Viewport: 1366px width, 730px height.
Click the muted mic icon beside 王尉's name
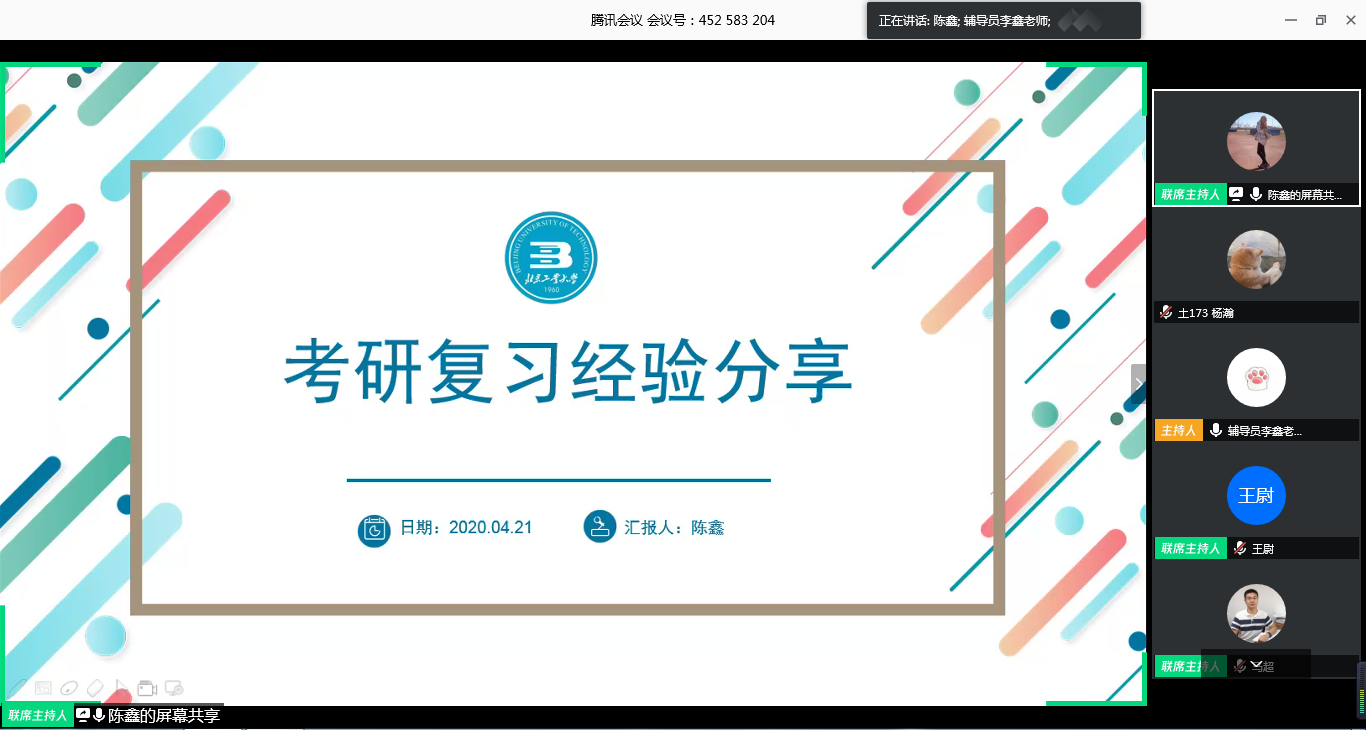(x=1240, y=549)
